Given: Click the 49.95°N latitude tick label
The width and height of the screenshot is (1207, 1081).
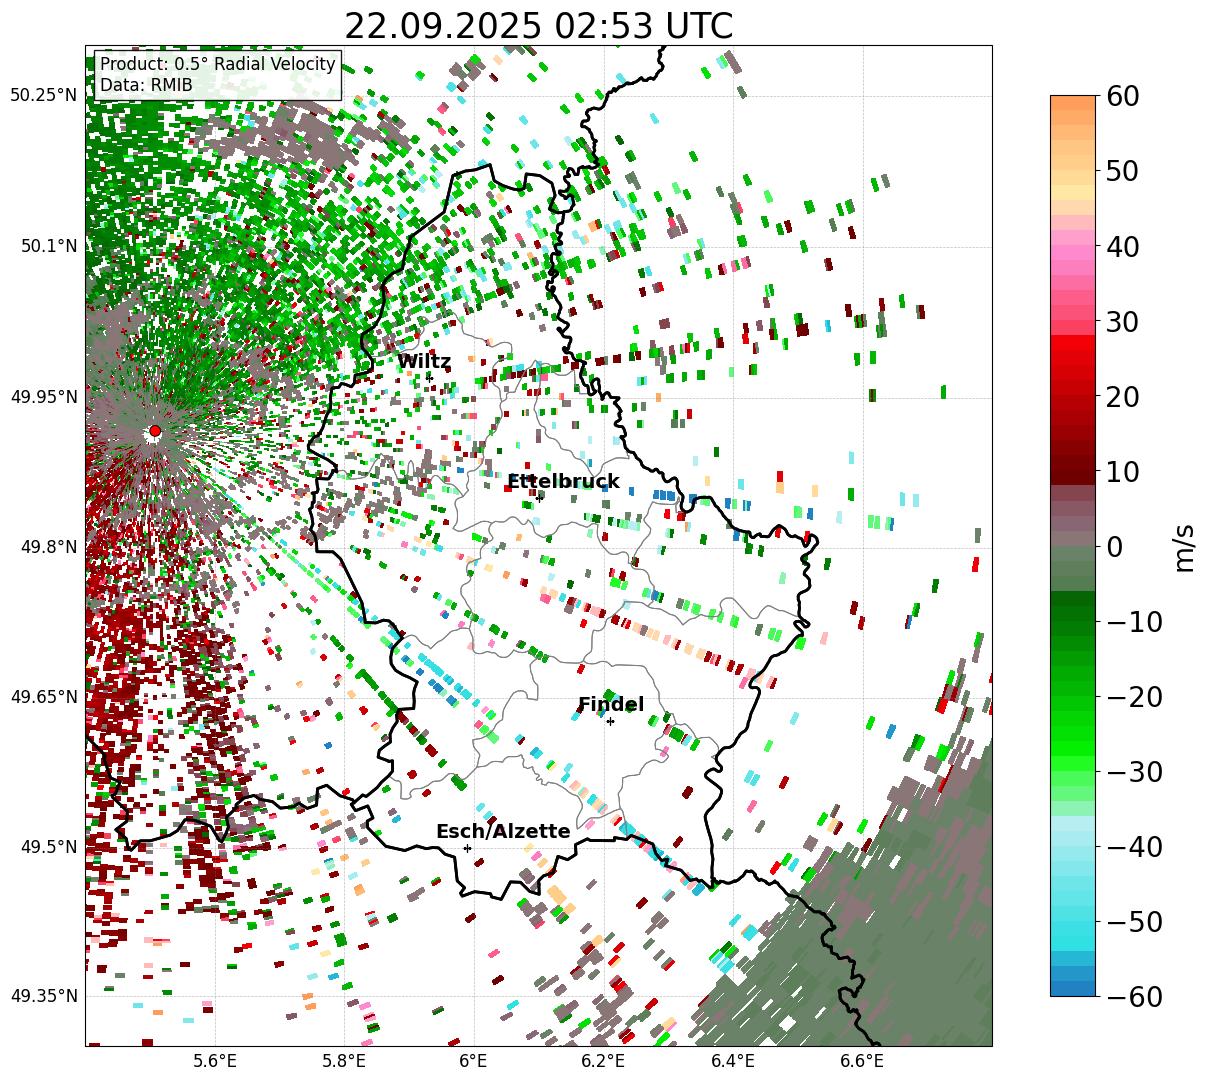Looking at the screenshot, I should pyautogui.click(x=44, y=397).
